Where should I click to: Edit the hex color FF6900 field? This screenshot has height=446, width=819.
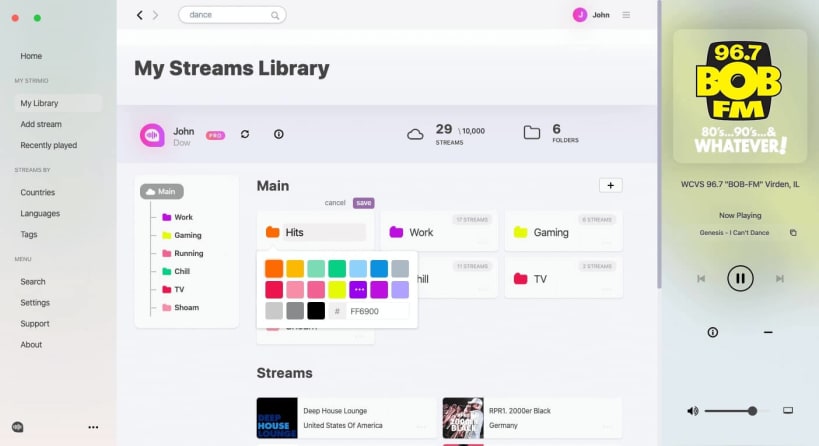pyautogui.click(x=379, y=311)
